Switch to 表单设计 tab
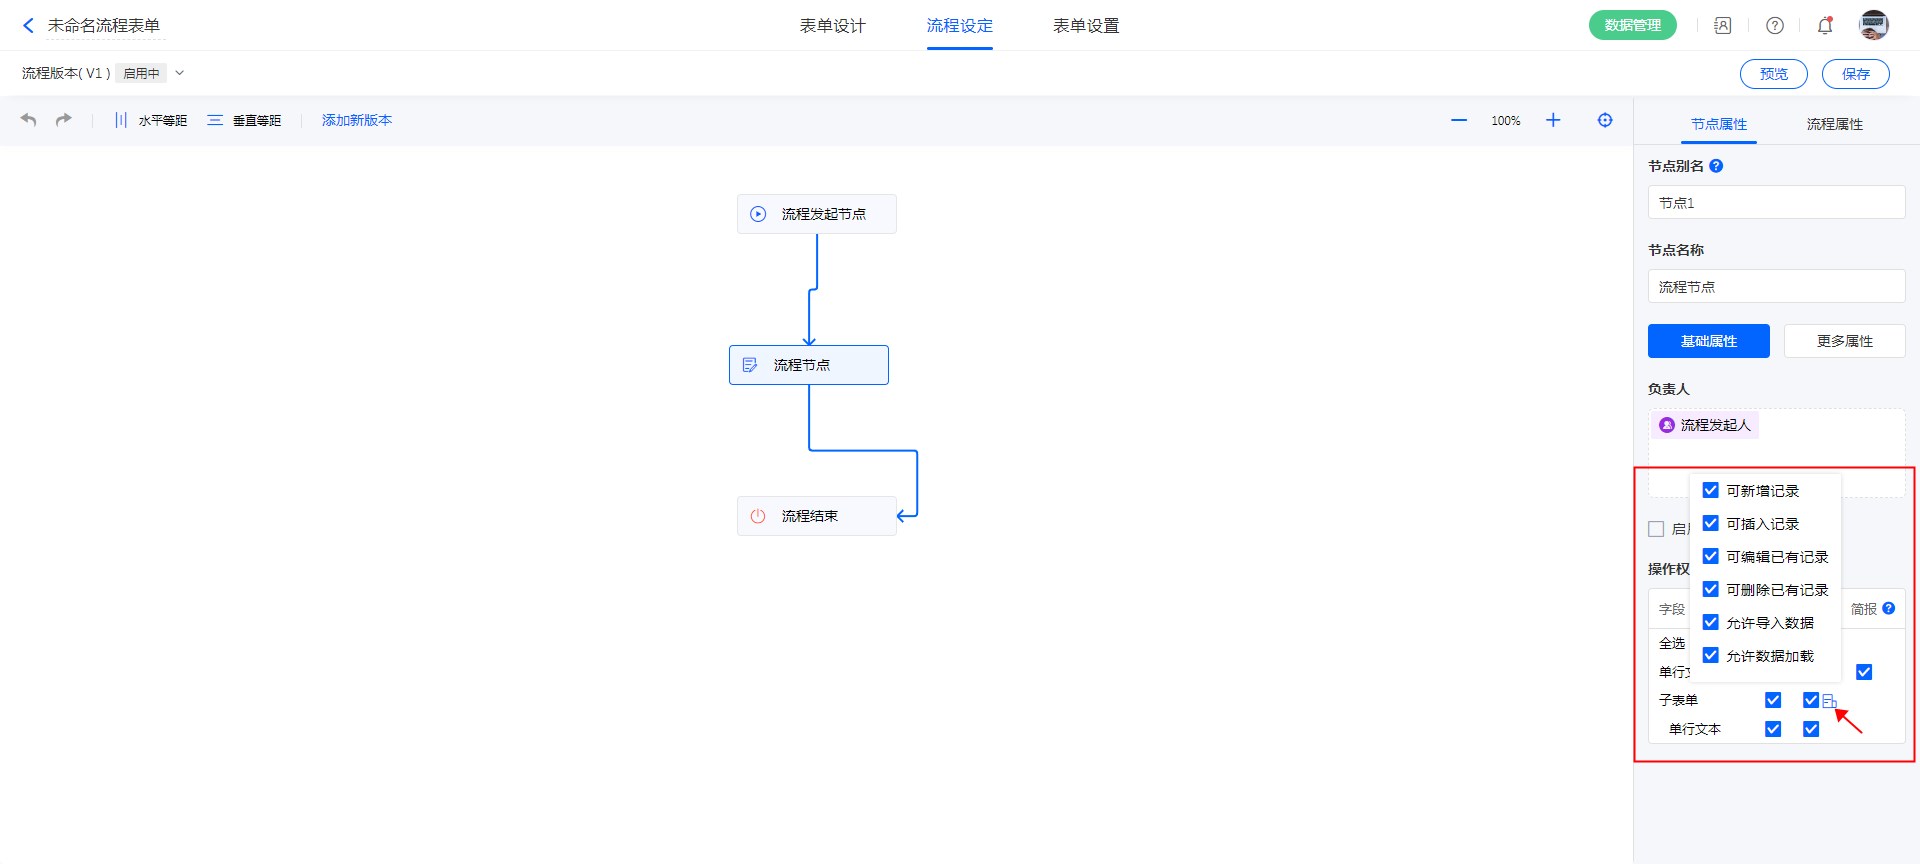1920x864 pixels. [x=832, y=26]
